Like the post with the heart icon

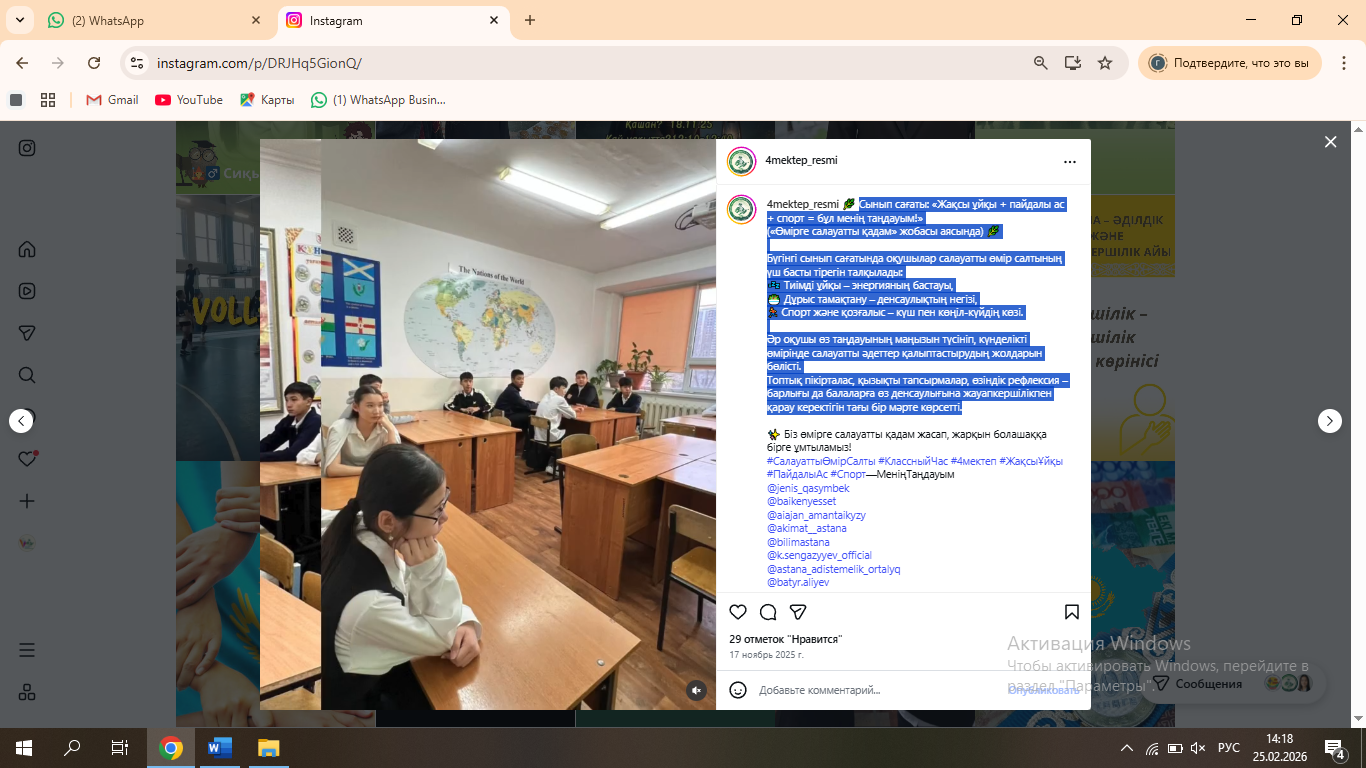tap(738, 612)
